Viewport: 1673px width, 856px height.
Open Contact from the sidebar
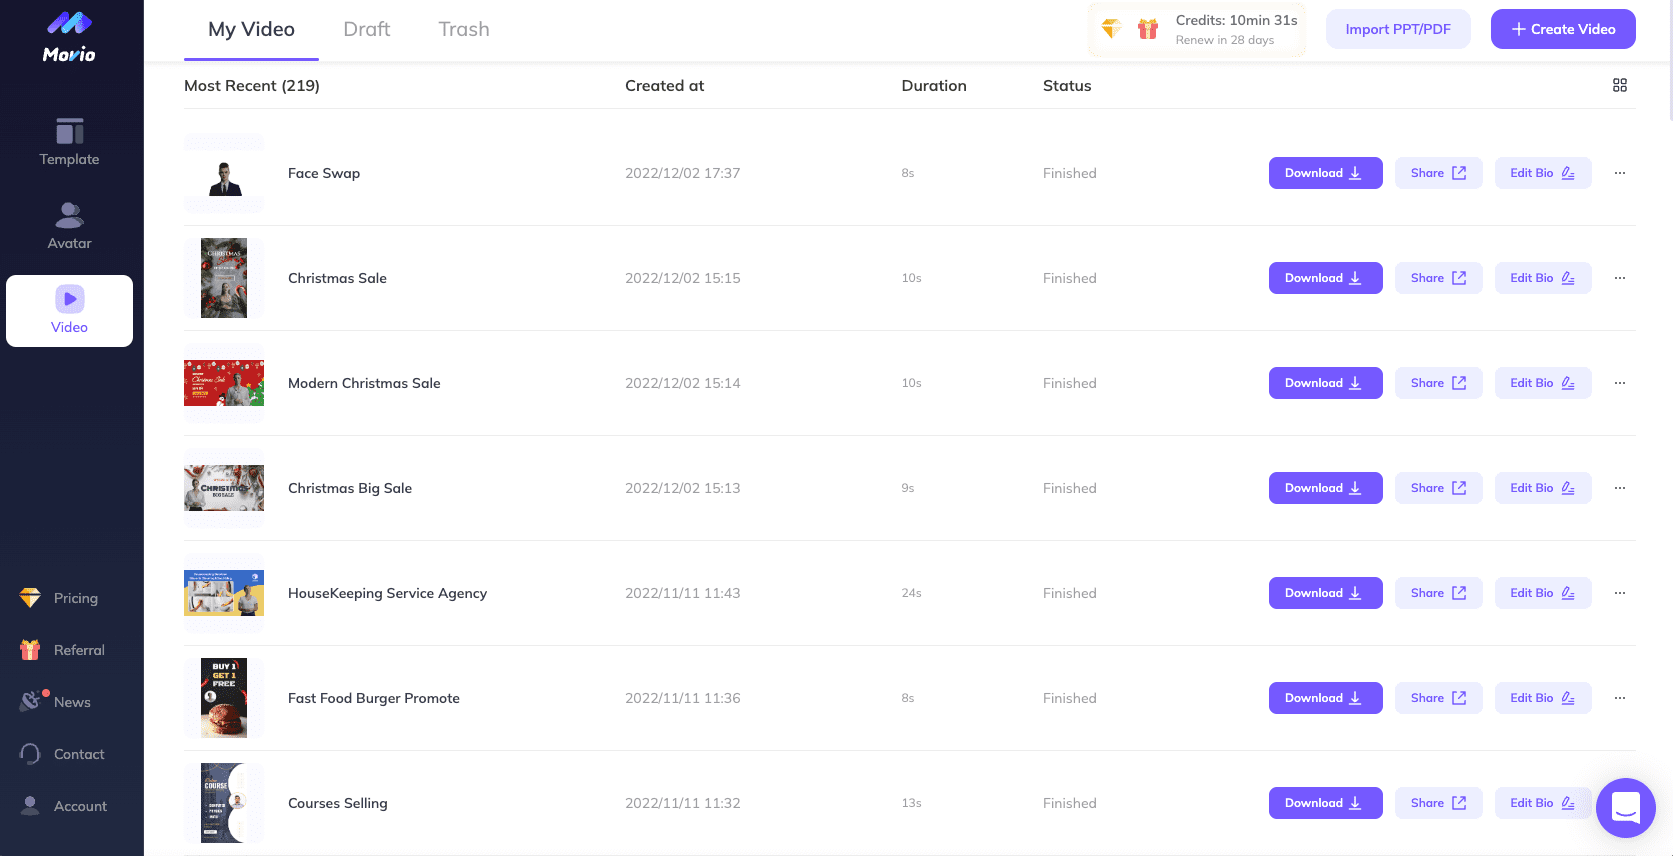[x=62, y=754]
